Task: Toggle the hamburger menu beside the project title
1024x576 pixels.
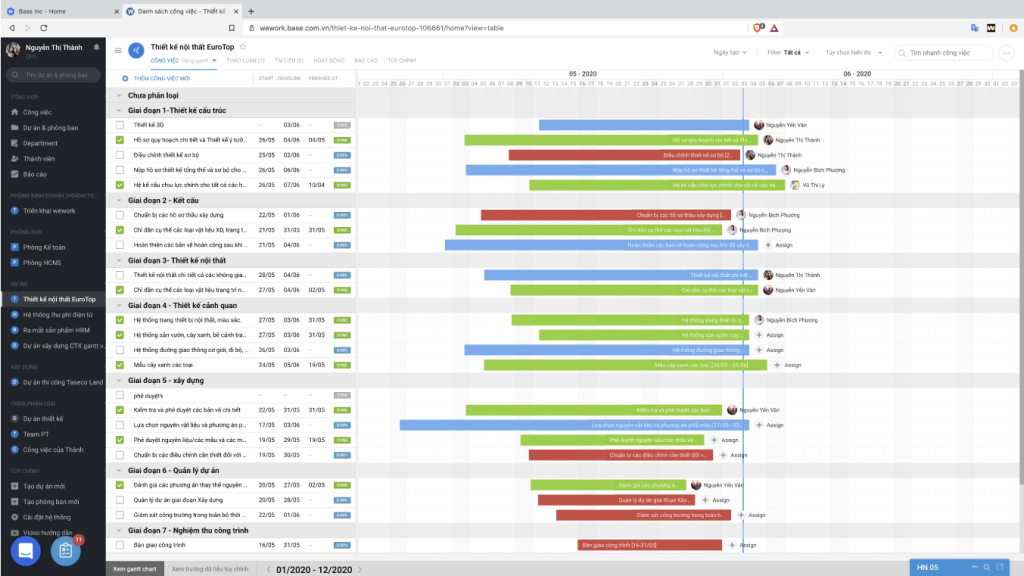Action: pyautogui.click(x=118, y=50)
